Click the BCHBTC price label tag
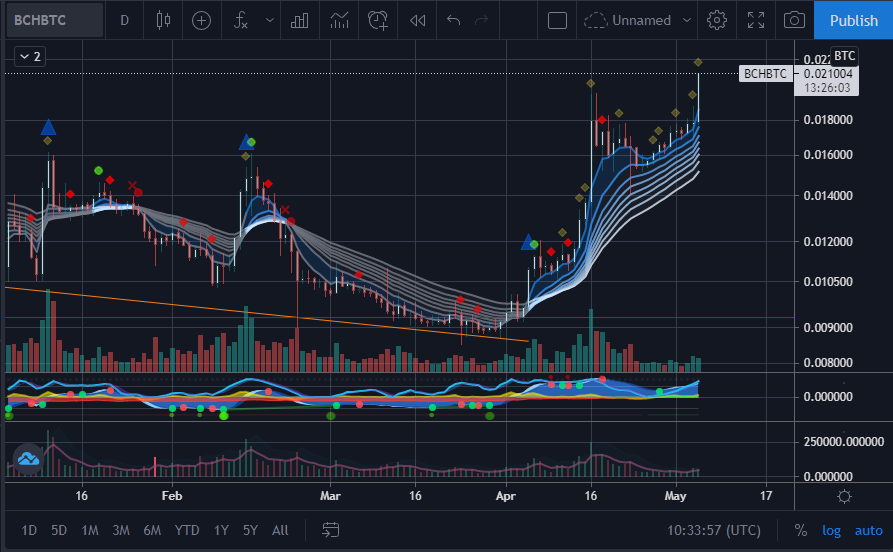 point(765,73)
